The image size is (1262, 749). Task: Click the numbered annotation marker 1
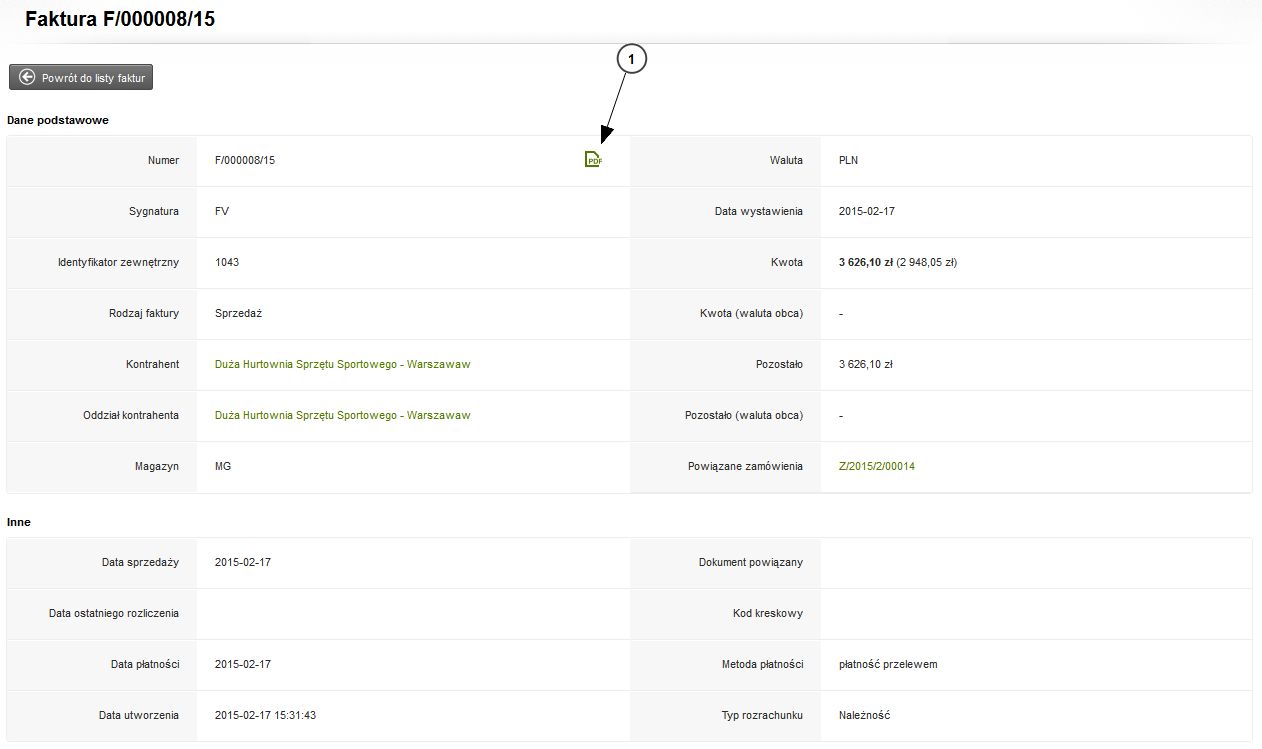click(x=631, y=61)
